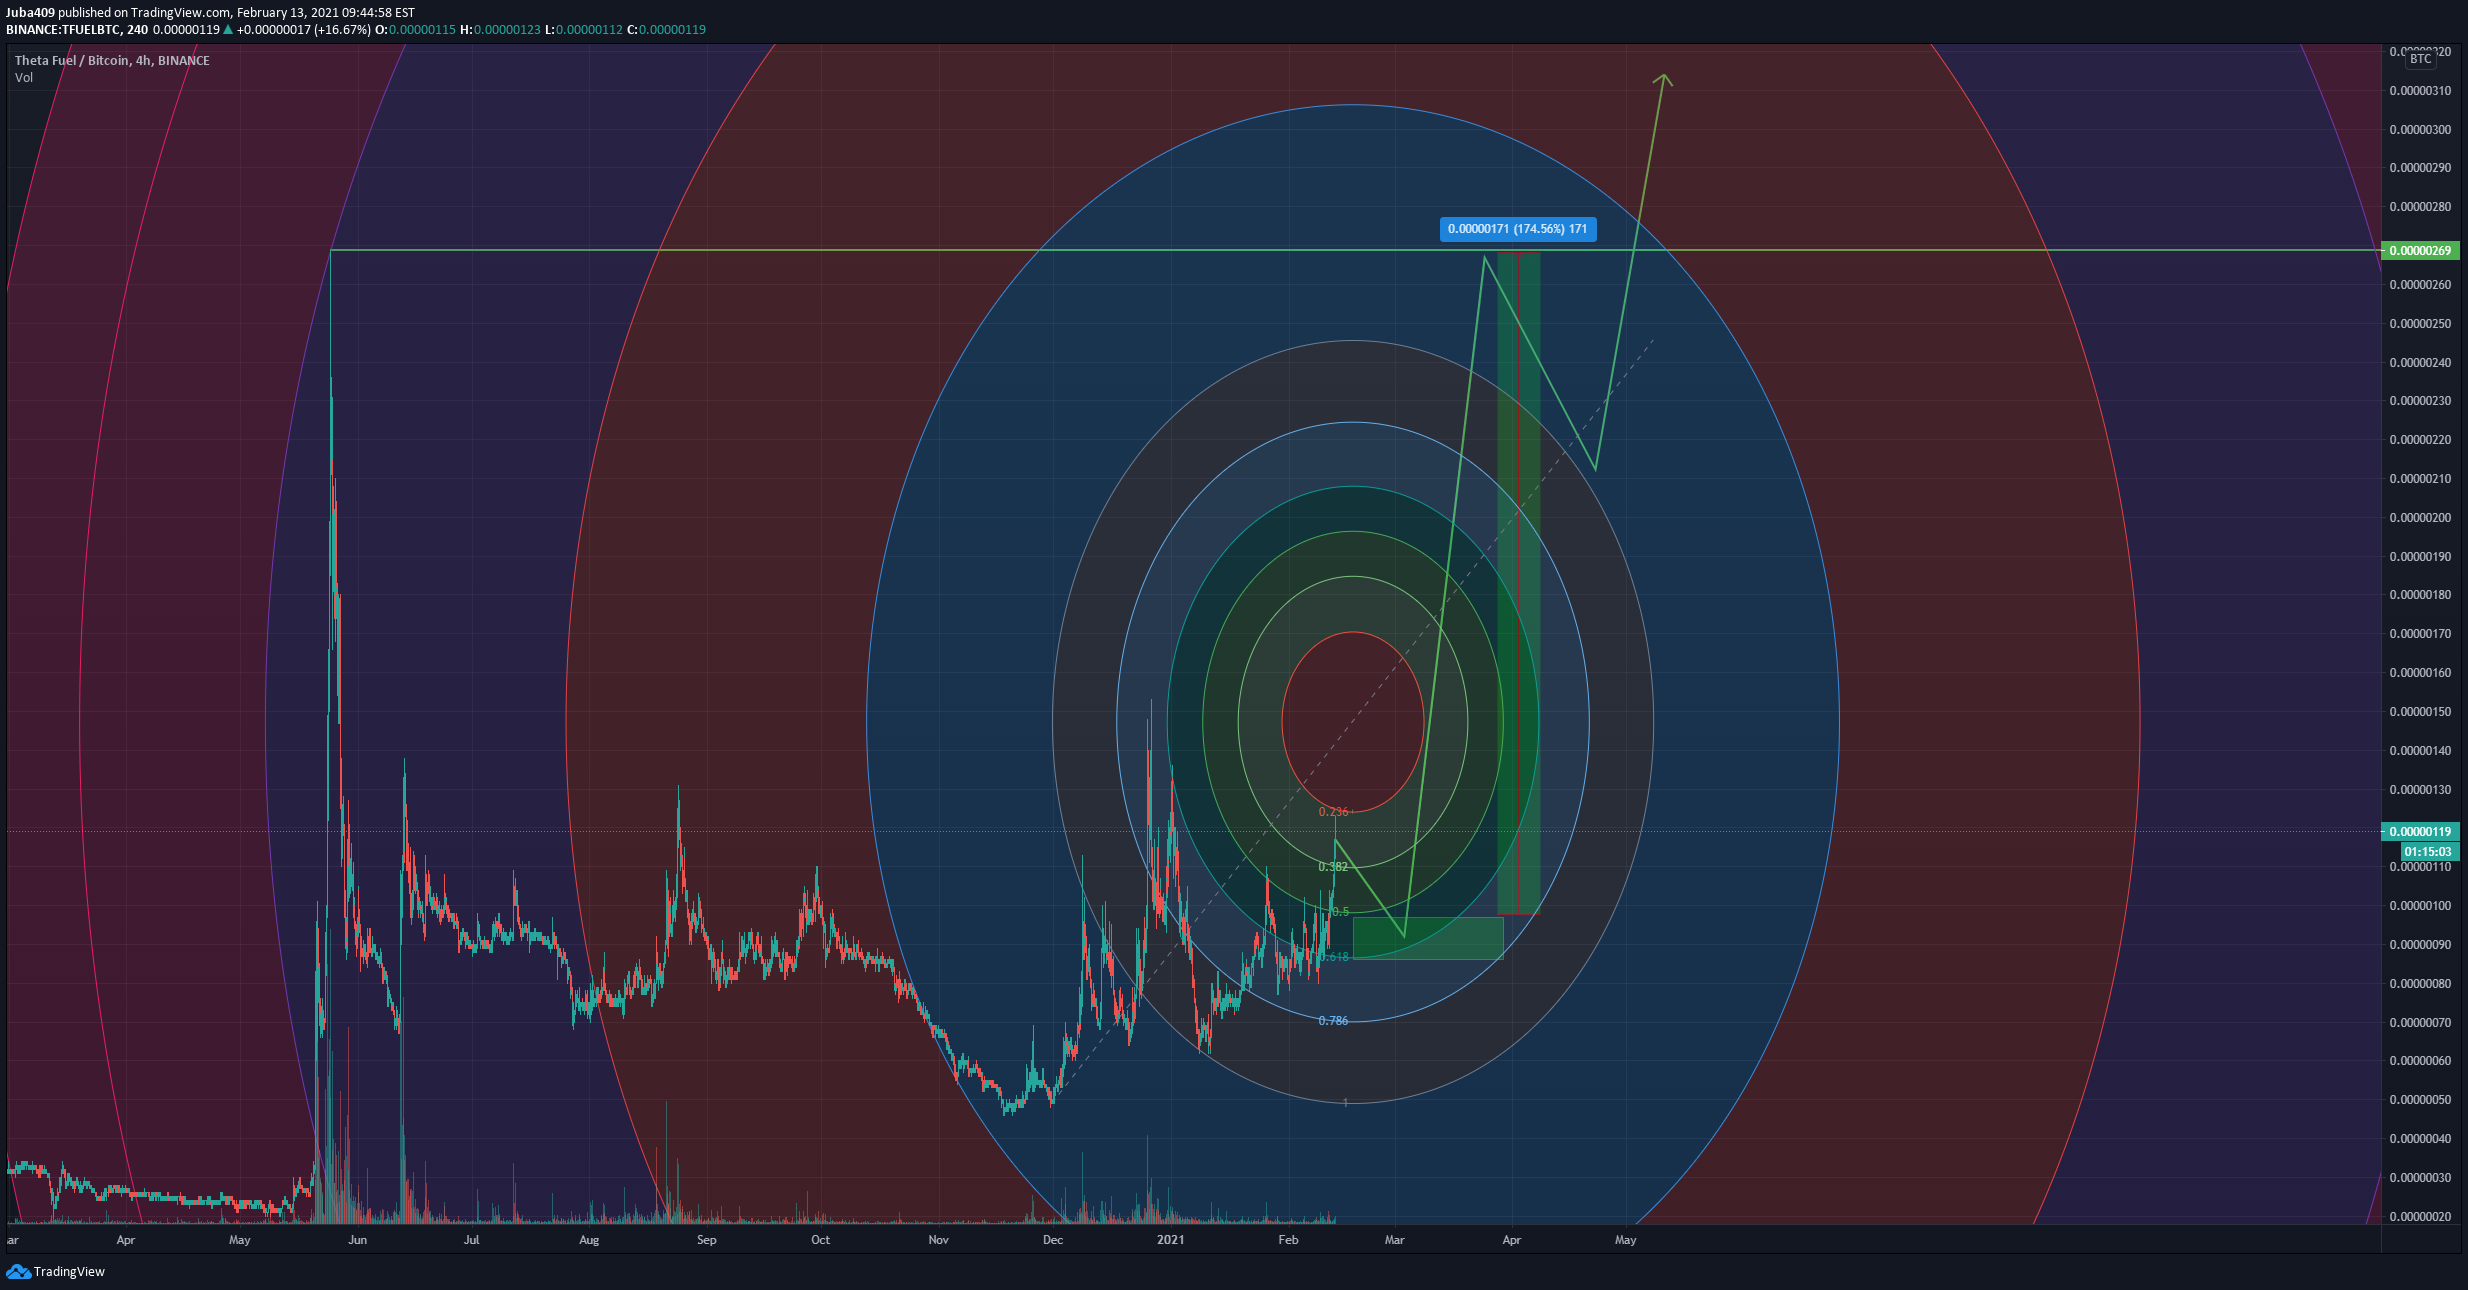Click the 0.00000310 price axis label
The height and width of the screenshot is (1290, 2468).
pos(2420,91)
